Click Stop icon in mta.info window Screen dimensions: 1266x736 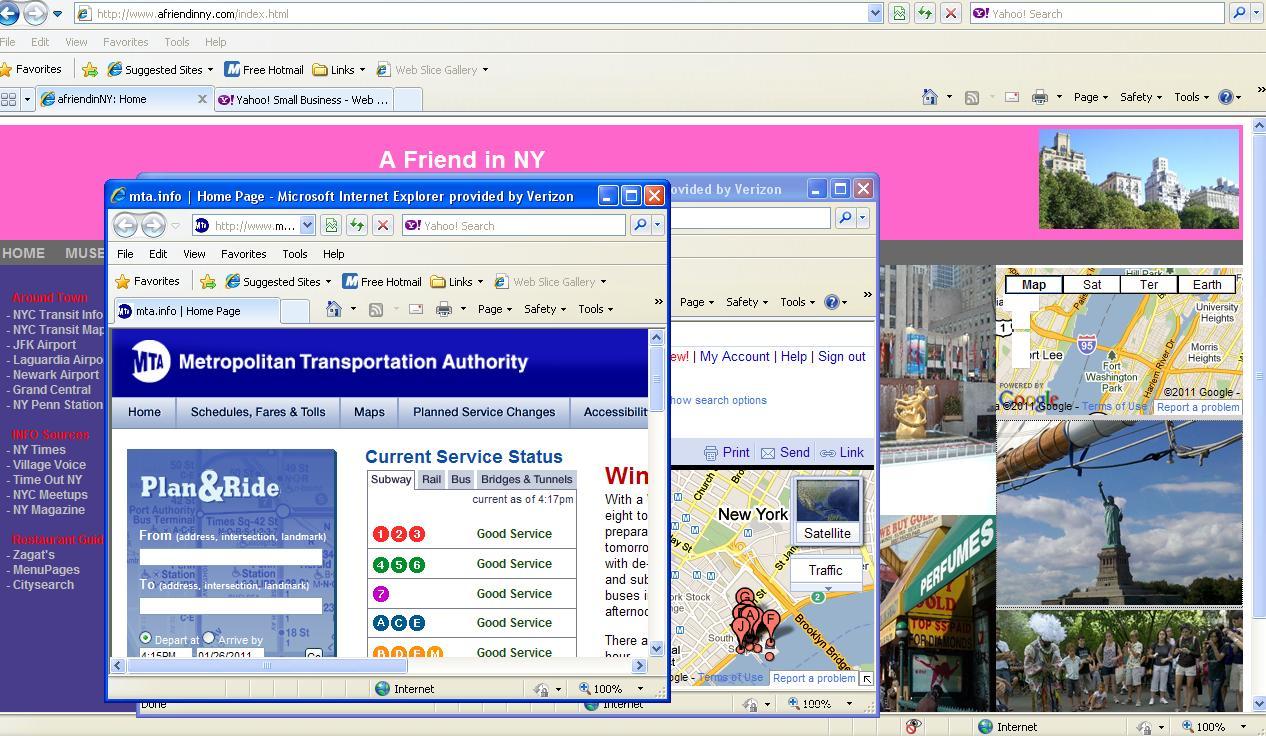(x=382, y=225)
